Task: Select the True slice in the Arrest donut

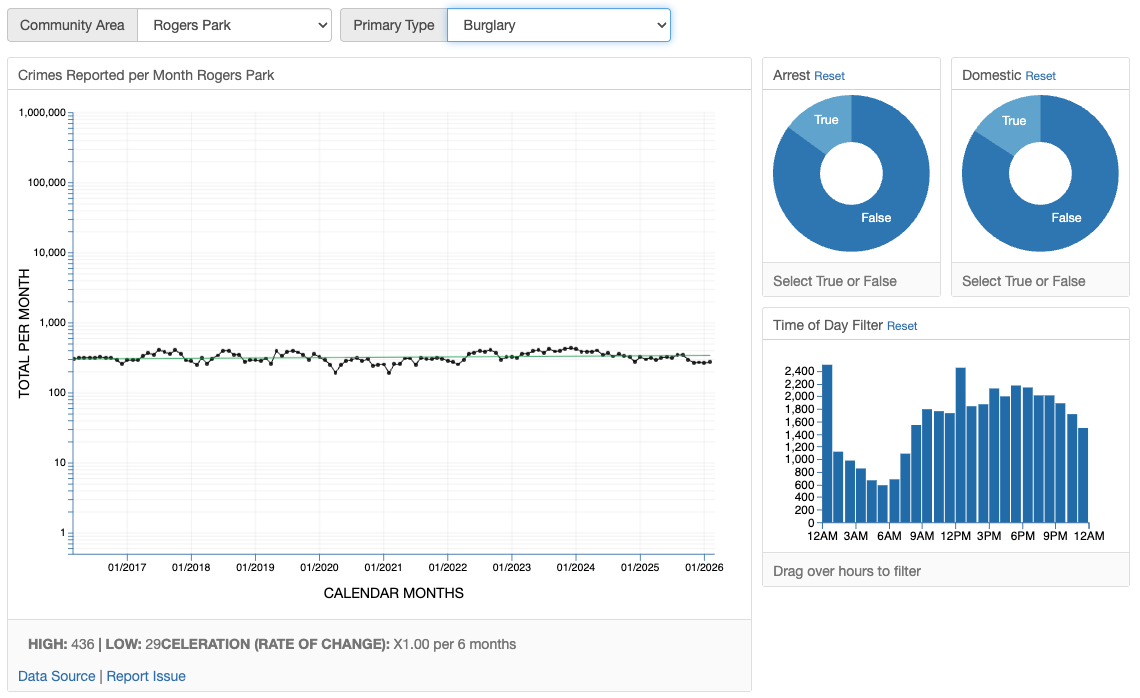Action: coord(826,120)
